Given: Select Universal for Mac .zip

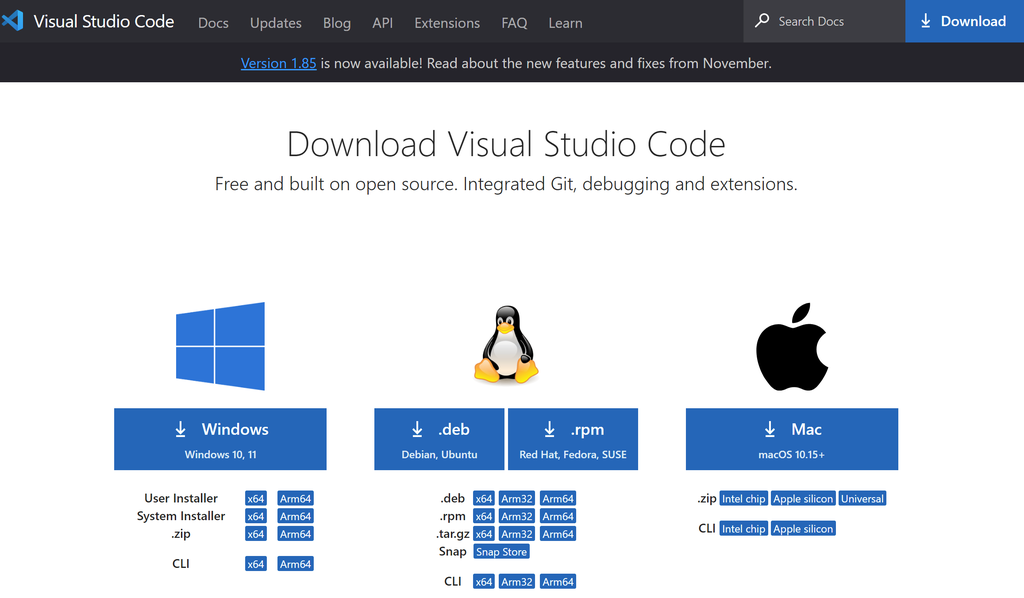Looking at the screenshot, I should [862, 499].
